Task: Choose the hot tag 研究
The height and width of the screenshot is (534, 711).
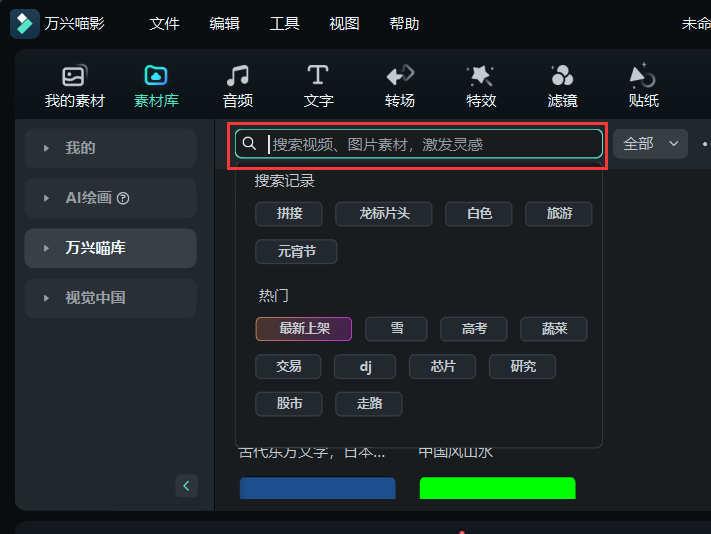Action: pos(522,366)
